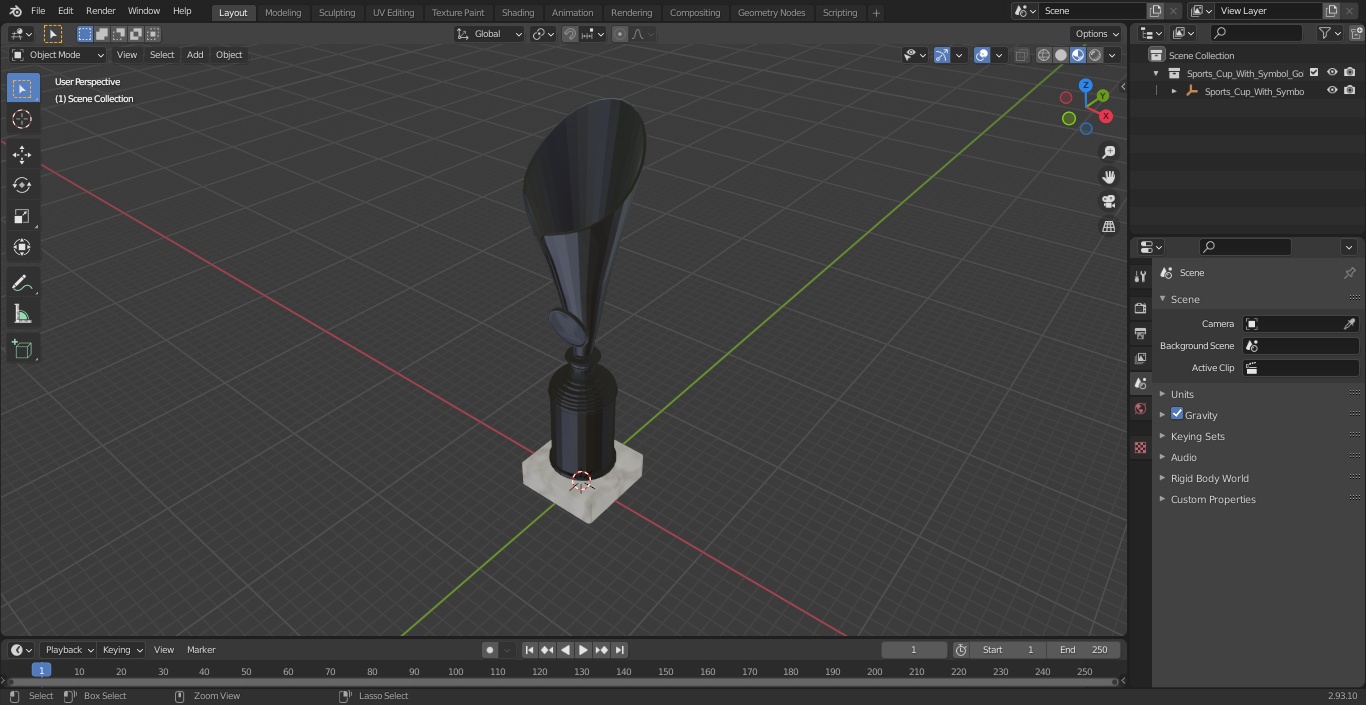Pick the Add Cube tool
The width and height of the screenshot is (1366, 705).
(22, 349)
